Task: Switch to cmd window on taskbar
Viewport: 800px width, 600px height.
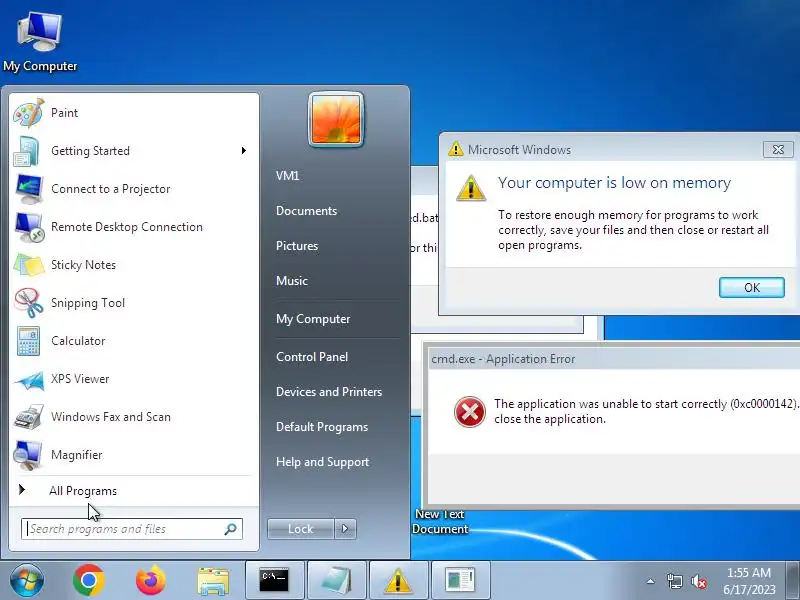Action: [x=274, y=580]
